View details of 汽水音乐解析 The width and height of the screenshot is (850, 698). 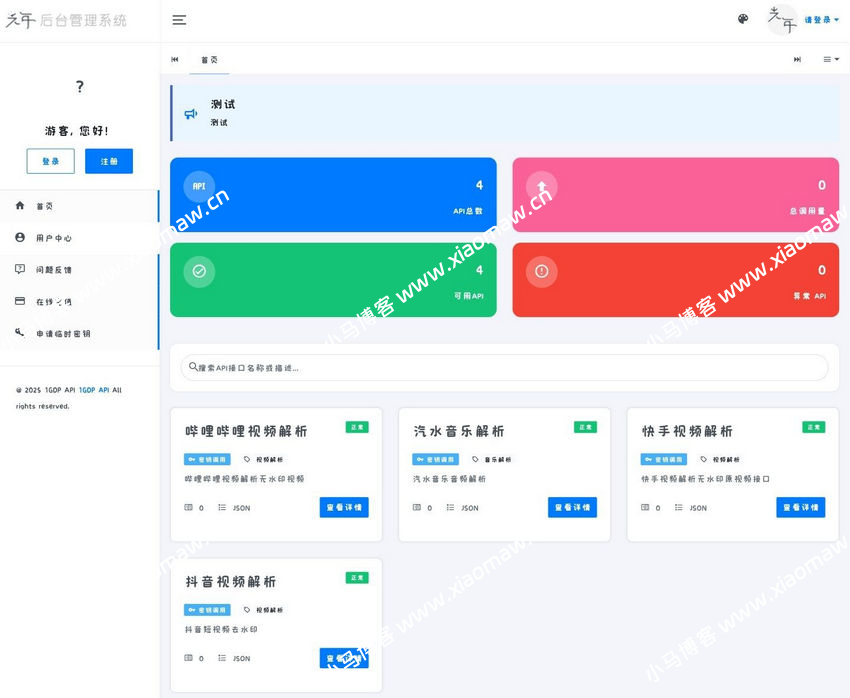coord(572,507)
